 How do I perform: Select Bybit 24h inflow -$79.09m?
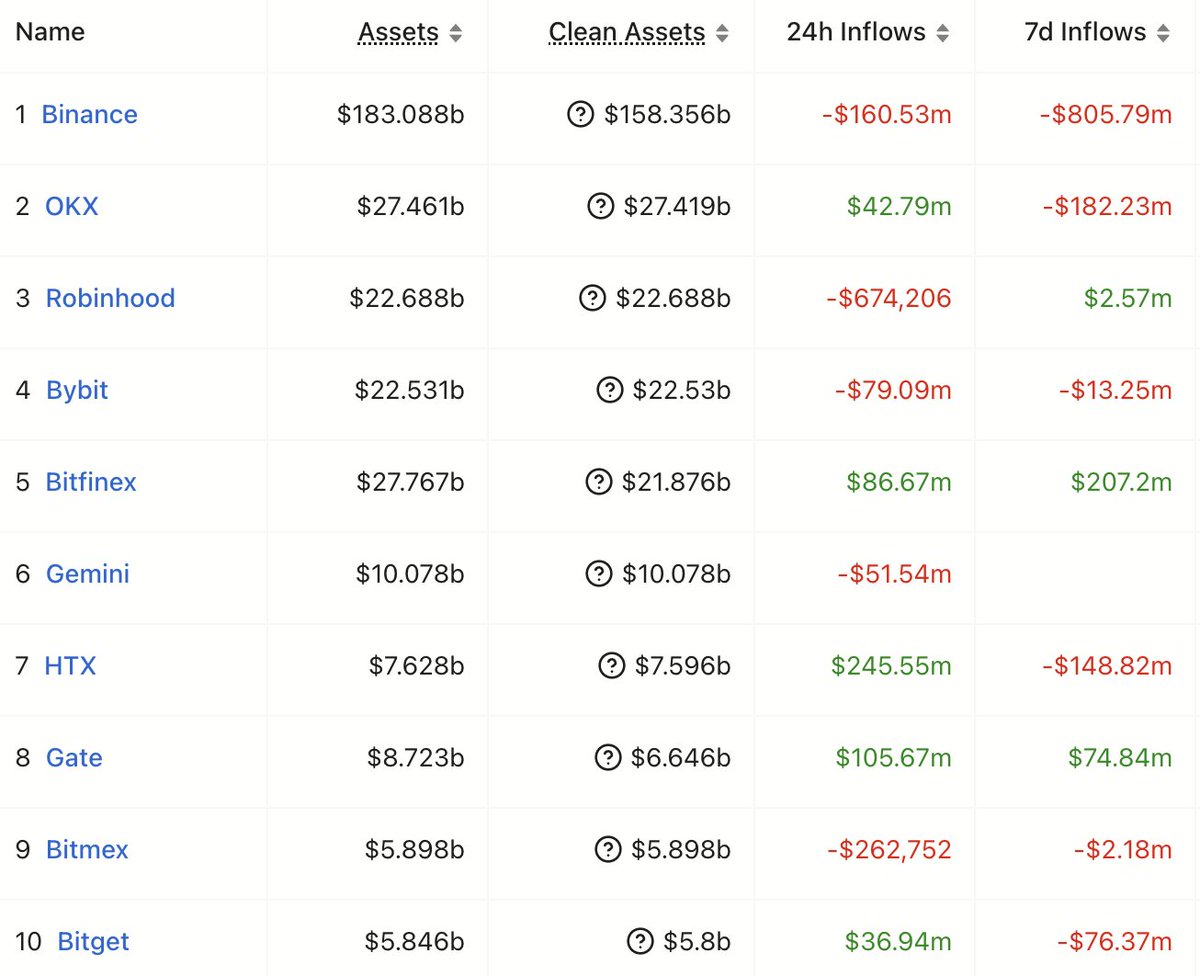pyautogui.click(x=893, y=390)
